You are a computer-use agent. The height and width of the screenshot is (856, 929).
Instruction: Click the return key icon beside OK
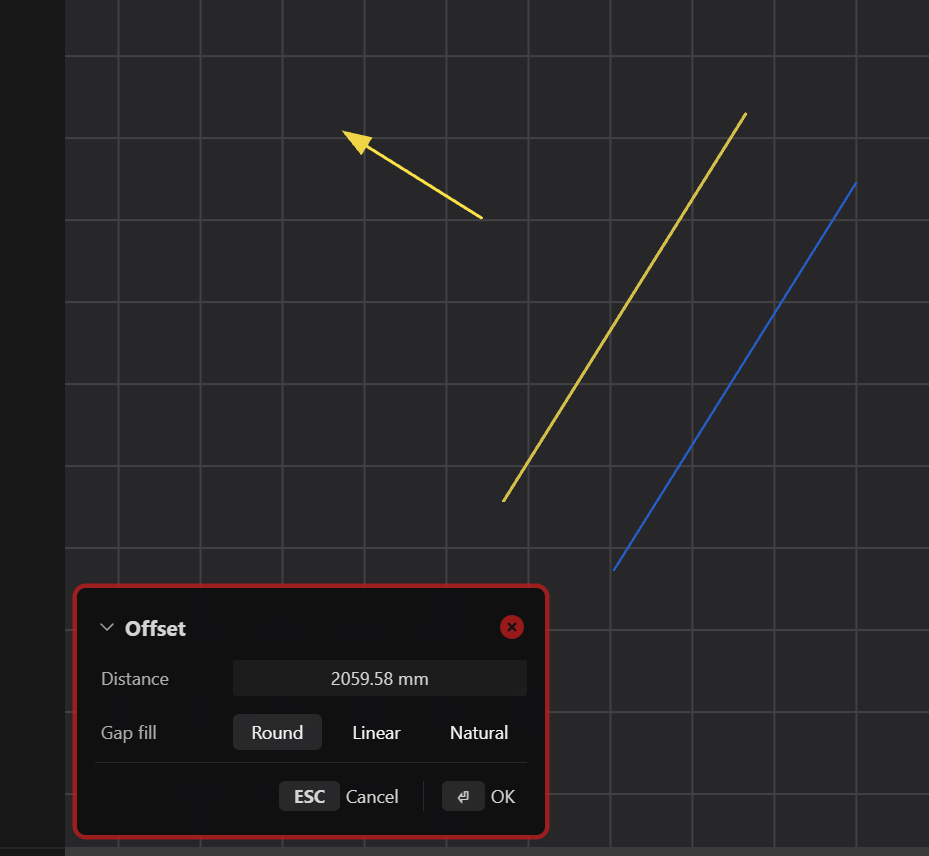coord(463,796)
